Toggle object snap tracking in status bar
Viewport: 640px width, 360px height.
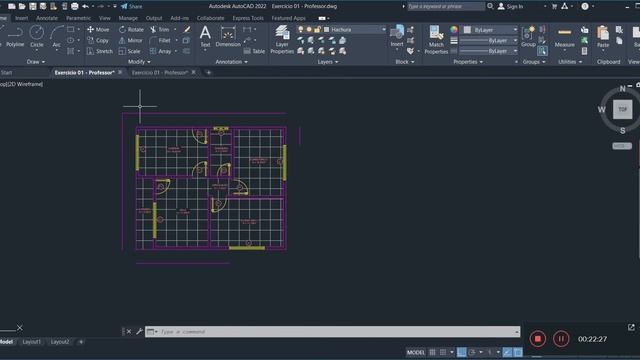507,352
